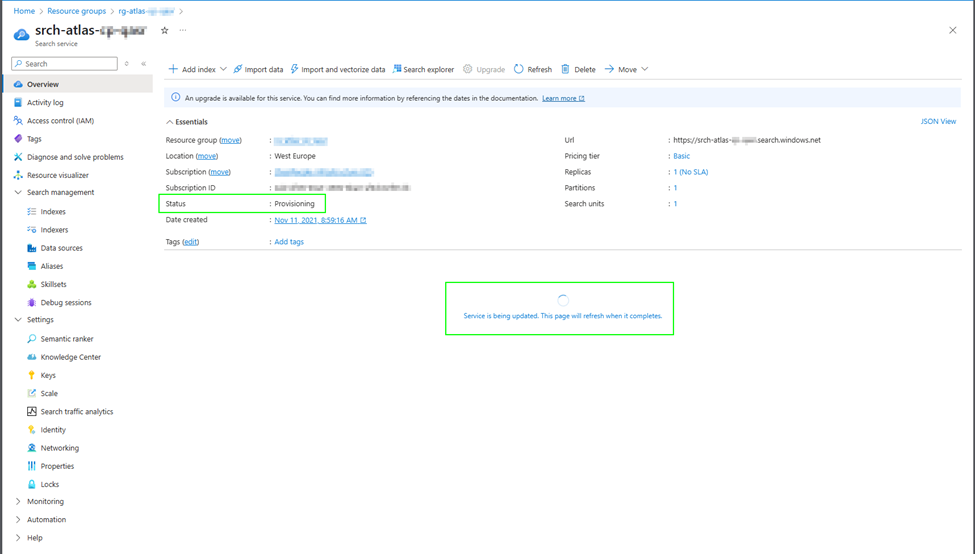The width and height of the screenshot is (975, 554).
Task: Click the Learn more link
Action: 563,98
